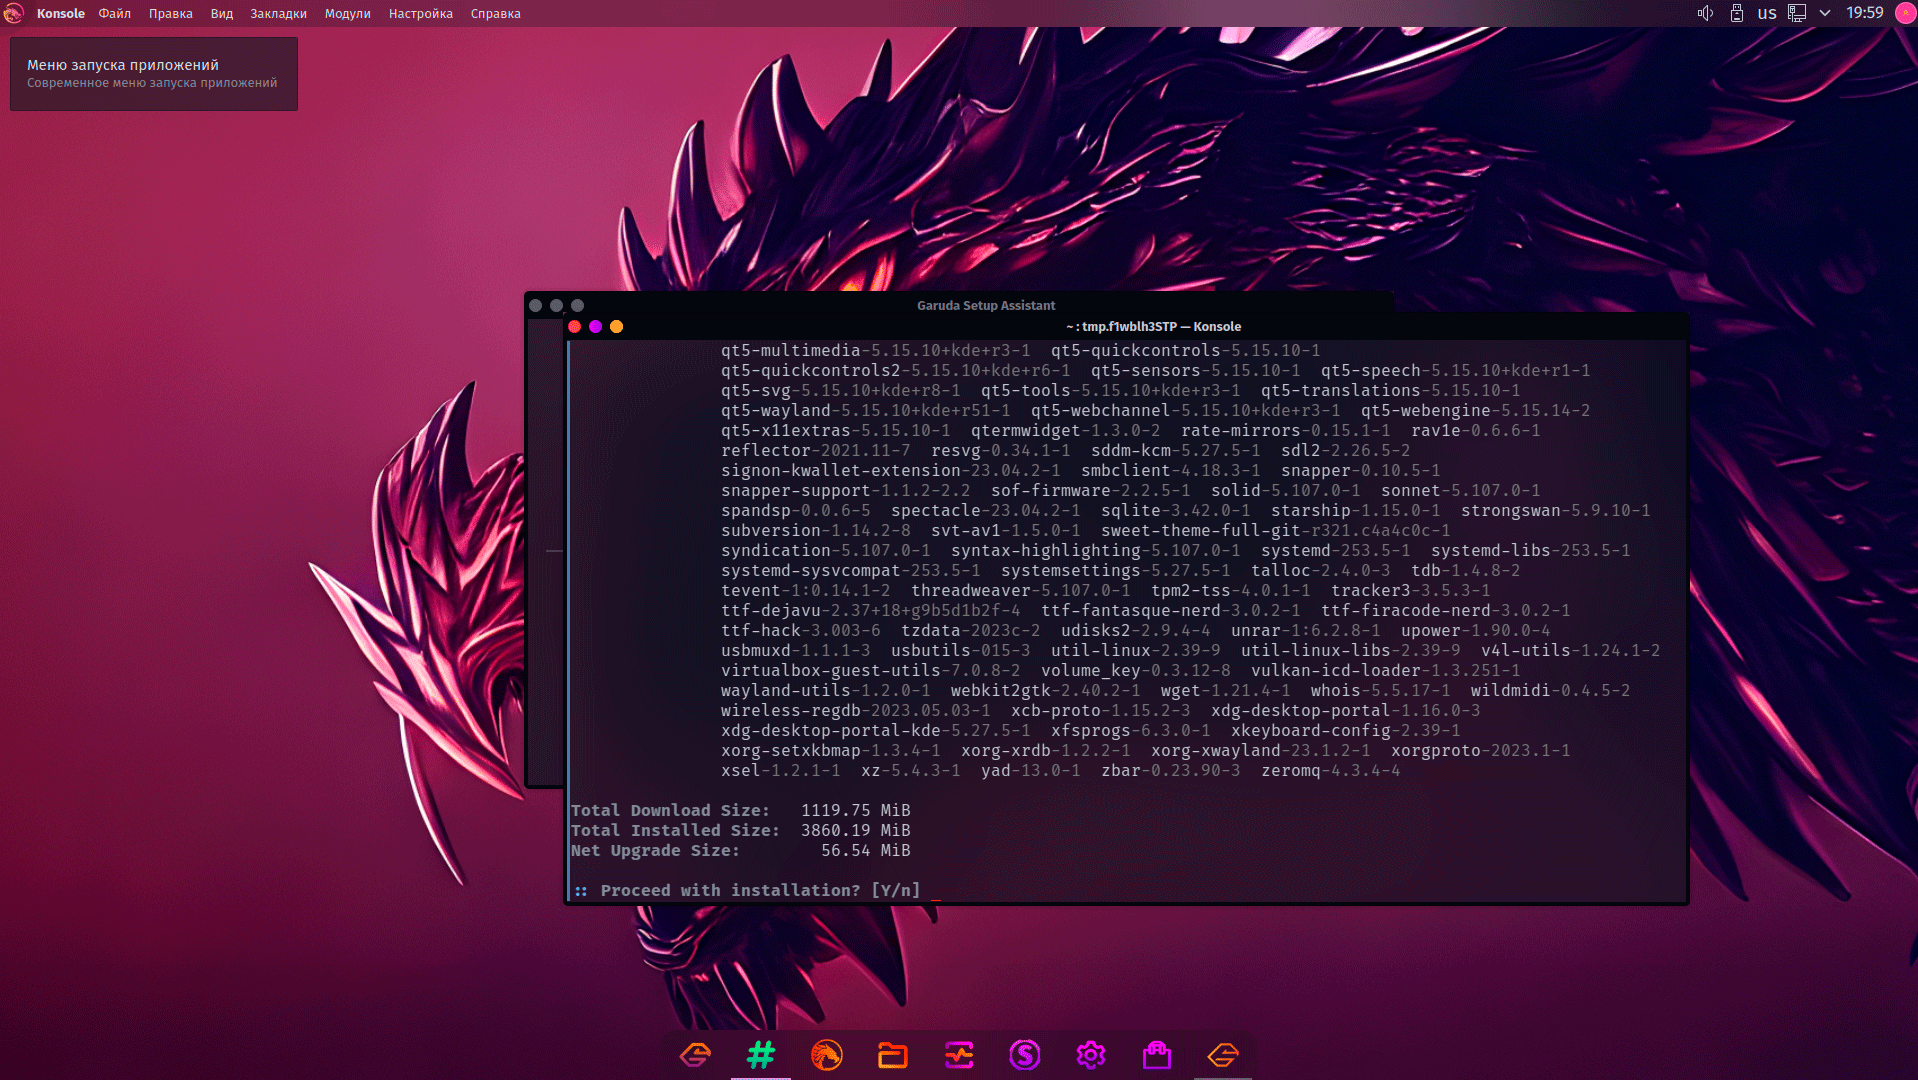Click the Garuda Setup Assistant title bar
The height and width of the screenshot is (1080, 1918).
pos(985,305)
